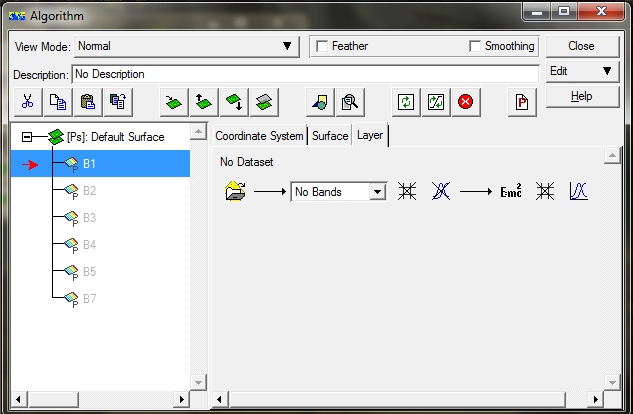Screen dimensions: 633x414
Task: Select the [Ps]: Default Surface item
Action: click(115, 137)
